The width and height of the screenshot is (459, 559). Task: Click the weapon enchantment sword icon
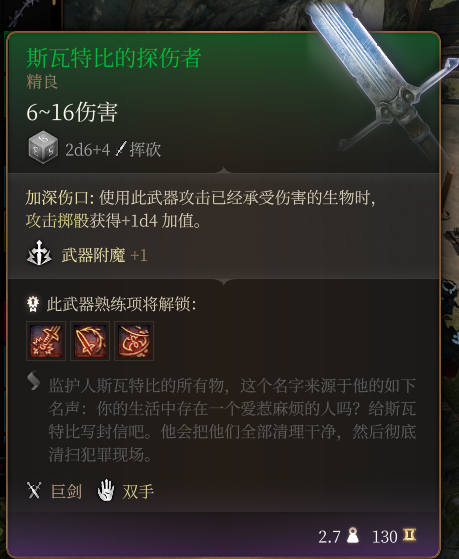[39, 253]
